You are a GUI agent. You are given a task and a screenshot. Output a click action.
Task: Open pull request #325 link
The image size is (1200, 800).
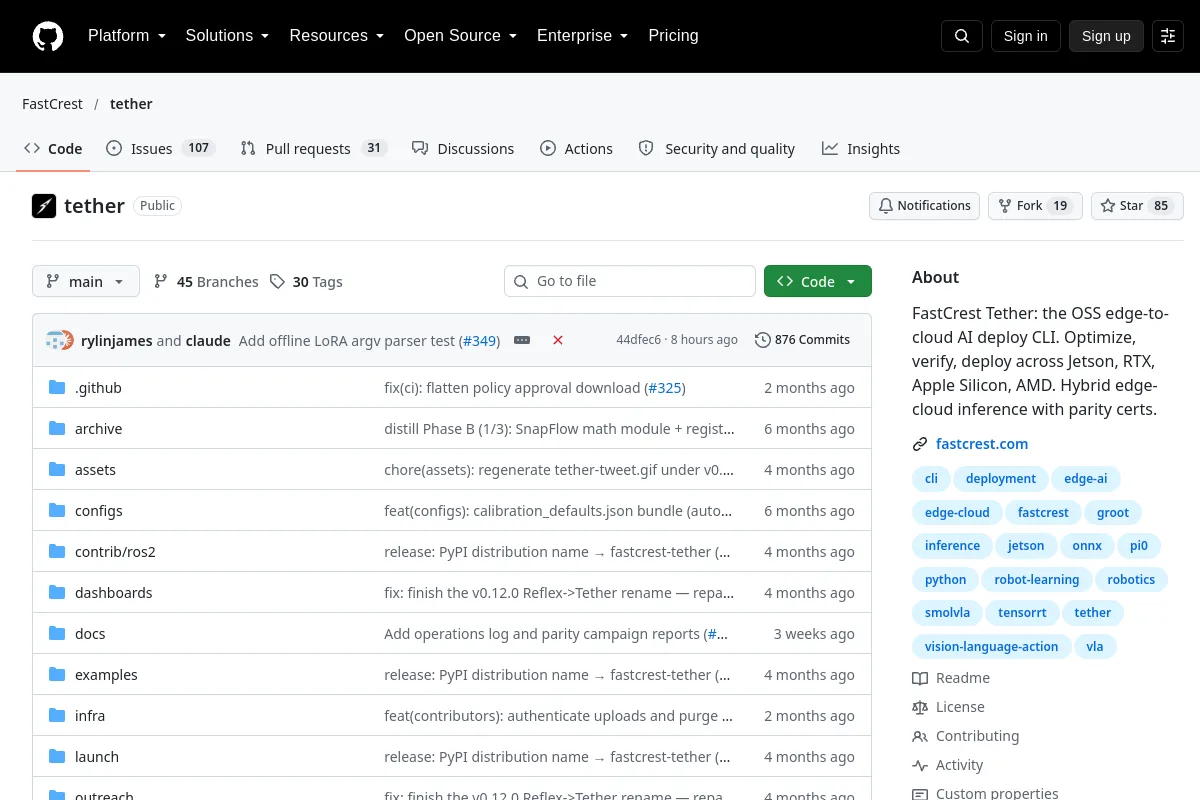pyautogui.click(x=665, y=388)
